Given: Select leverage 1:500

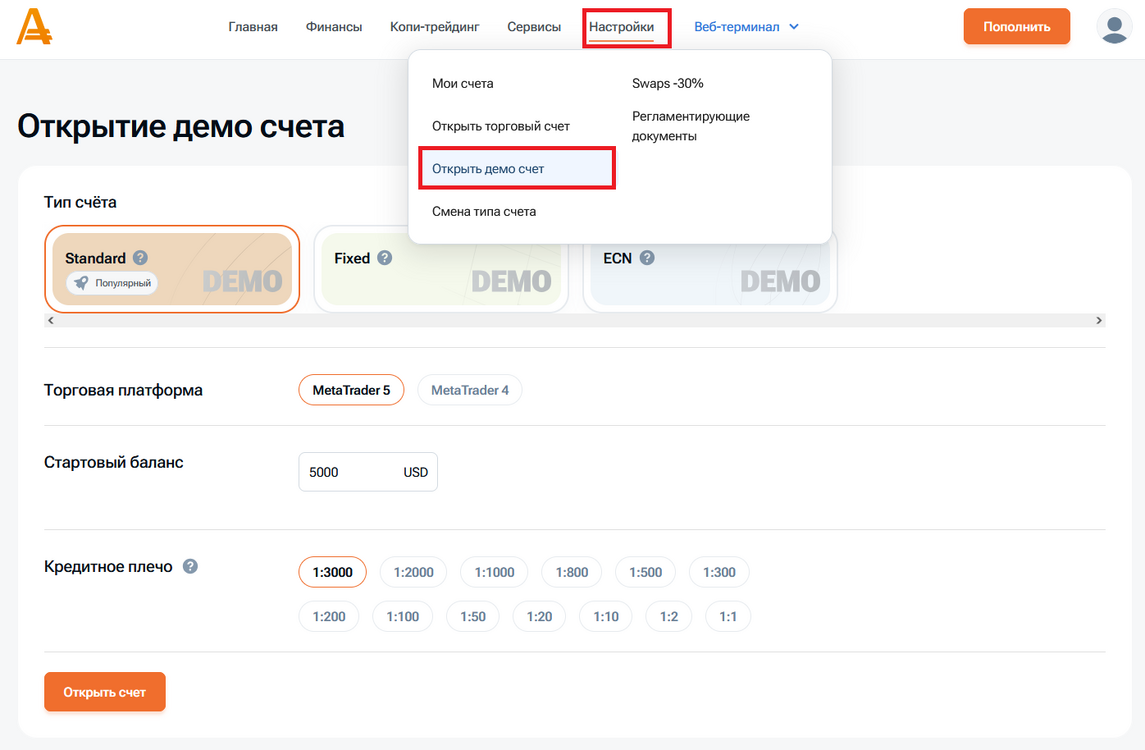Looking at the screenshot, I should pos(646,573).
